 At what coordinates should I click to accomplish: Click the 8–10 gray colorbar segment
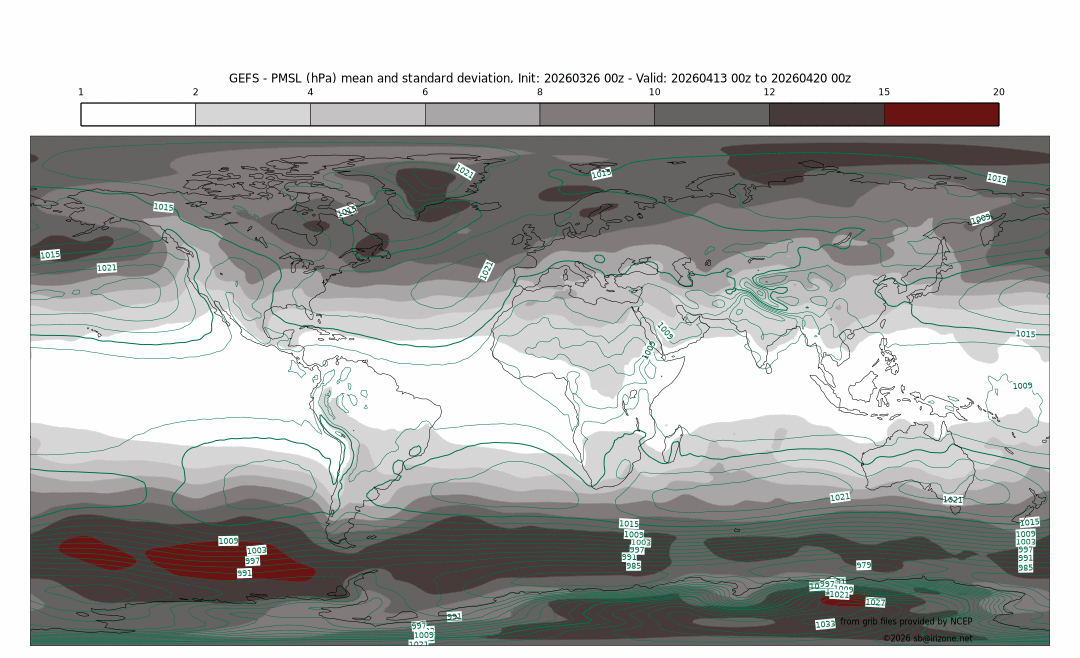coord(597,114)
